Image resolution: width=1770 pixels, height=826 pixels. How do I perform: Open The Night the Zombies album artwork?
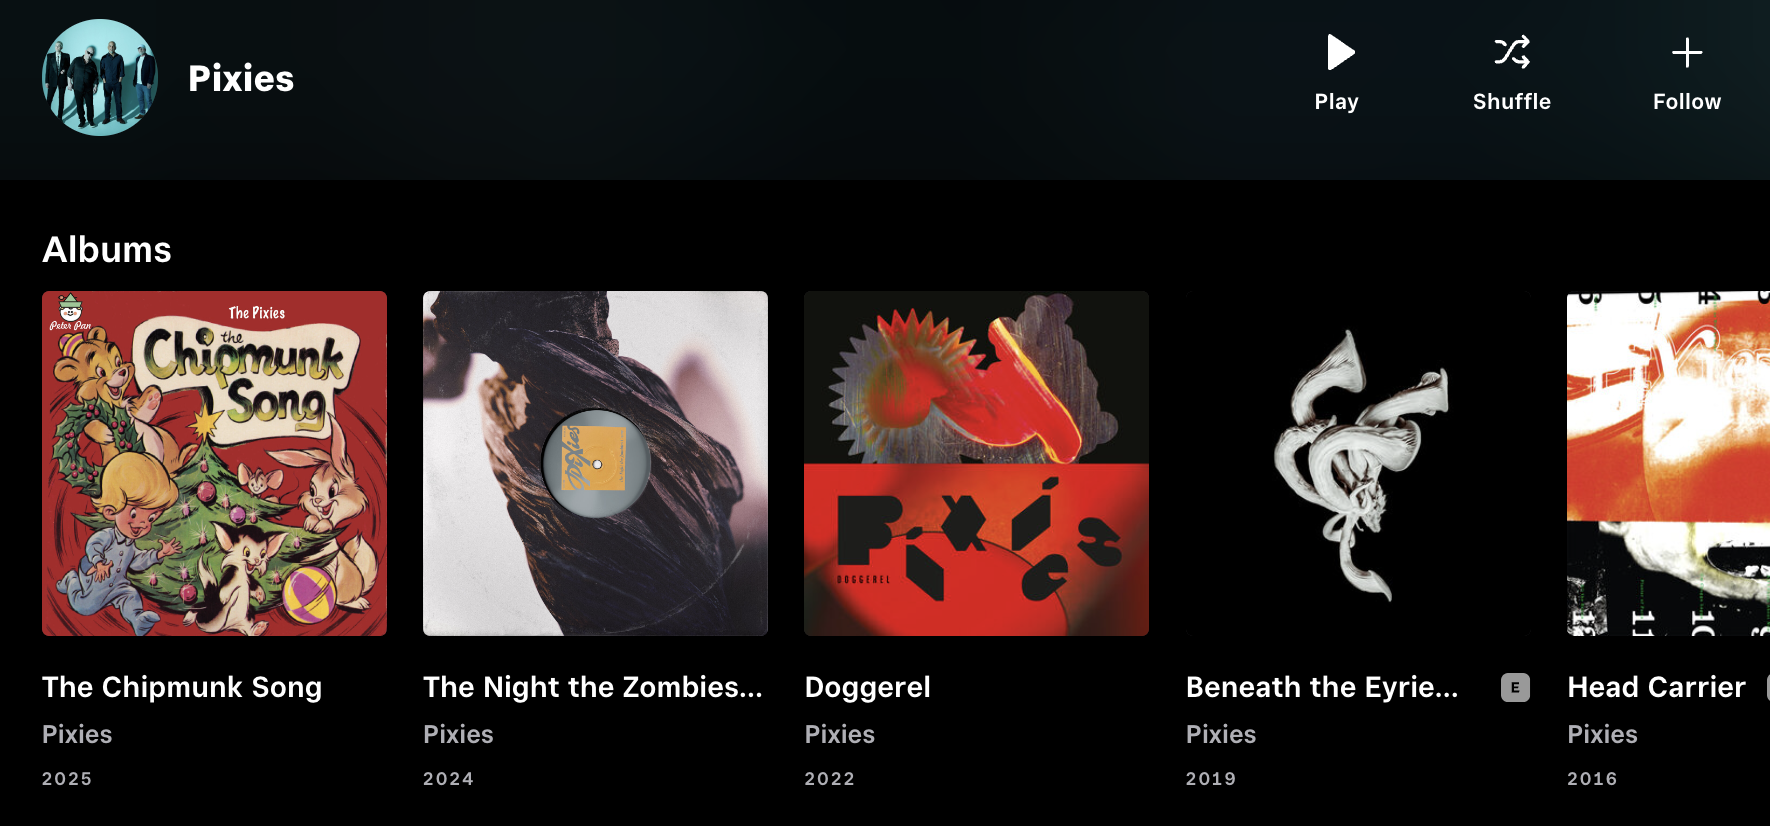[595, 463]
